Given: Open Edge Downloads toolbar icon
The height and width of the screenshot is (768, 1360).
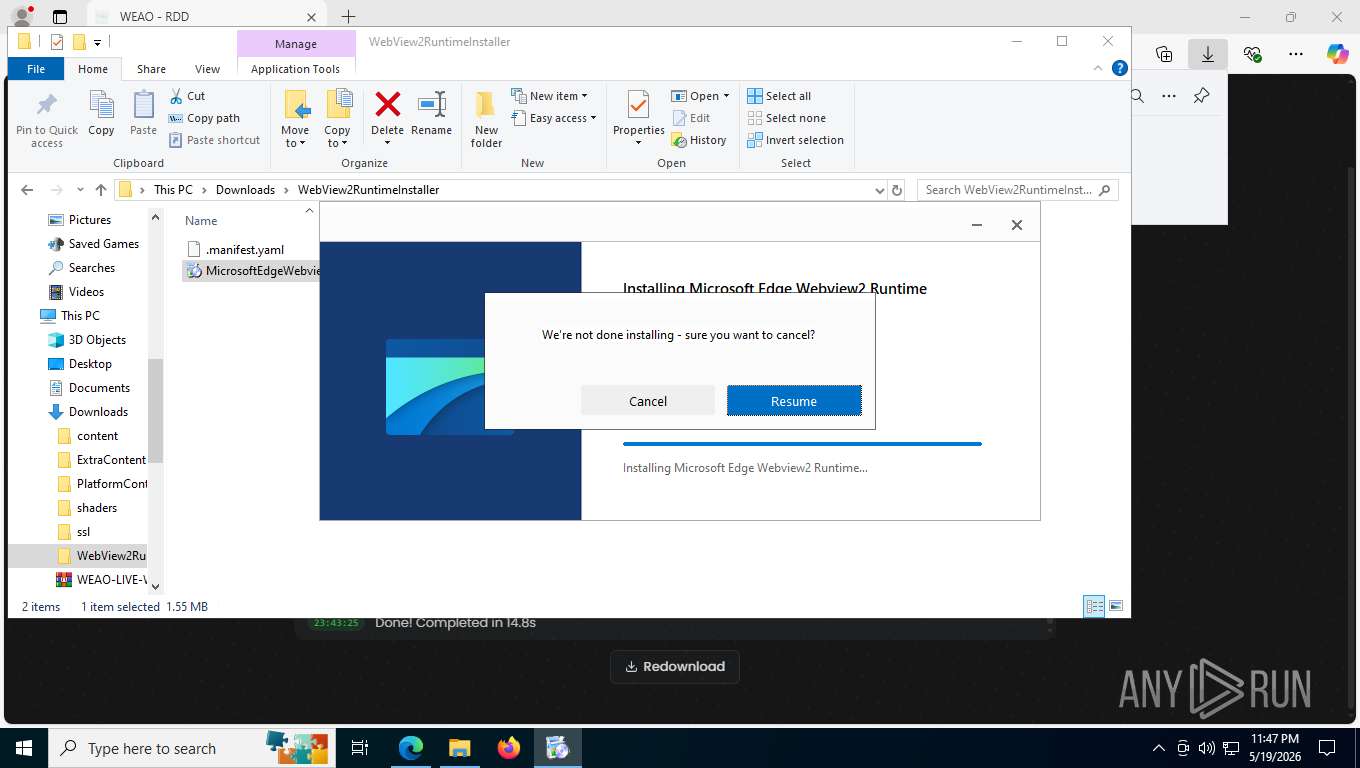Looking at the screenshot, I should coord(1208,54).
